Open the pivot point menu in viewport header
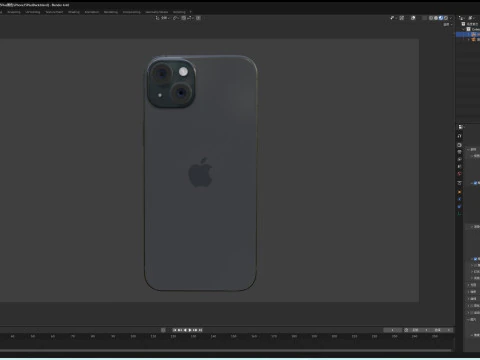Screen dimensions: 480x360 click(176, 18)
